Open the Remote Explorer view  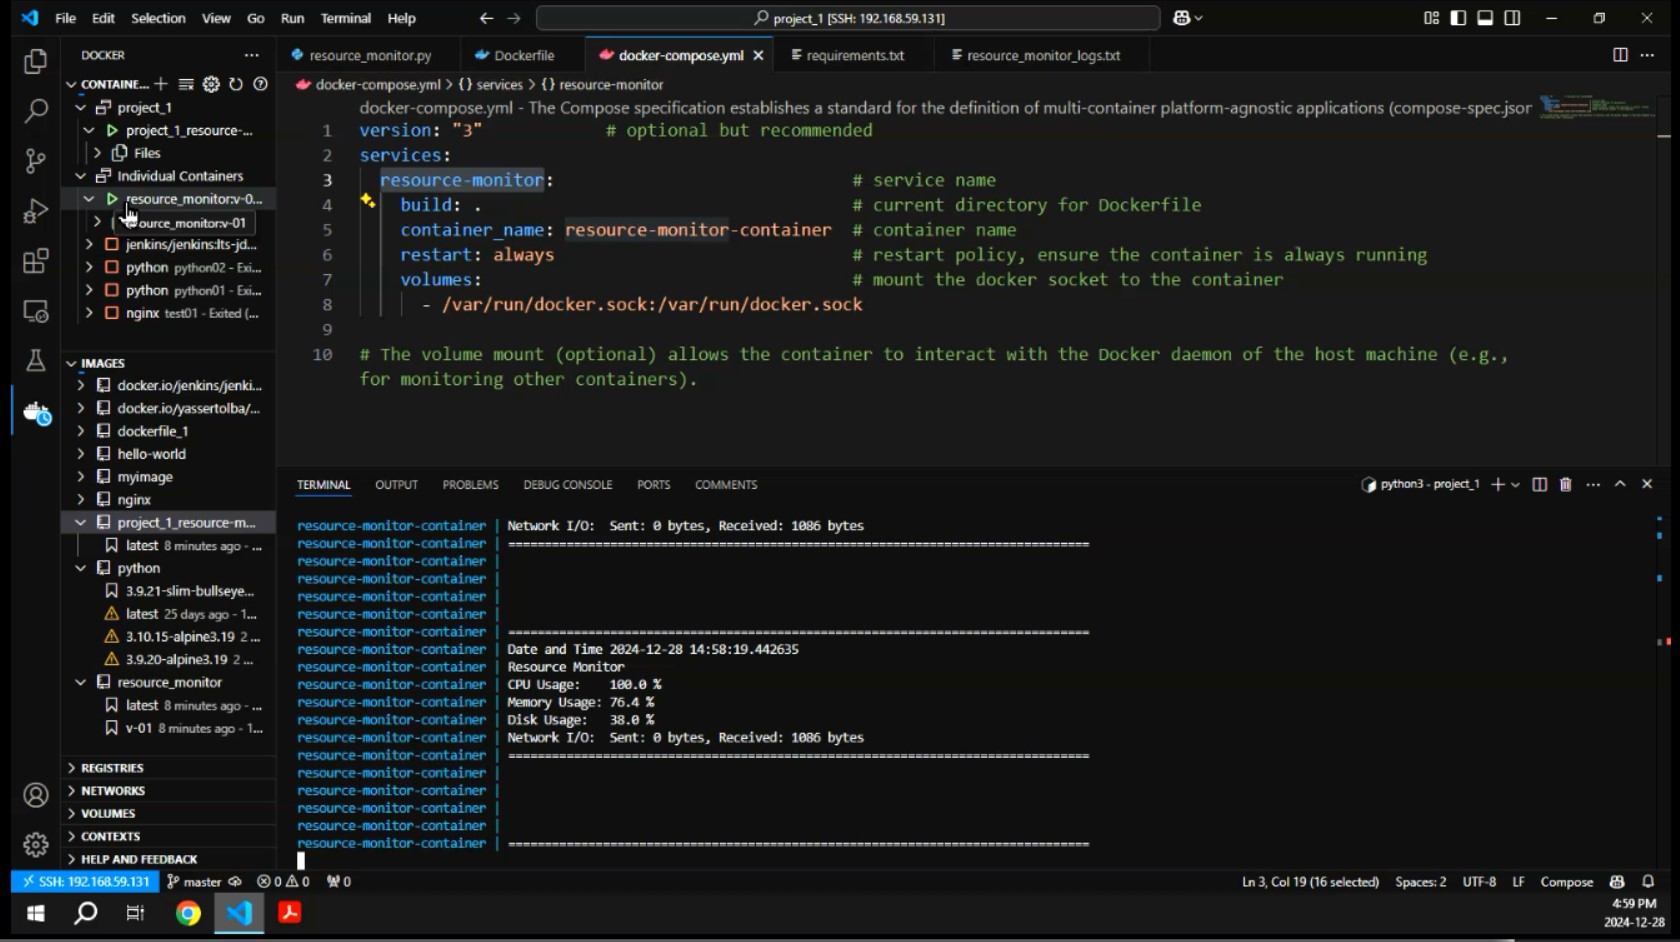(x=36, y=311)
